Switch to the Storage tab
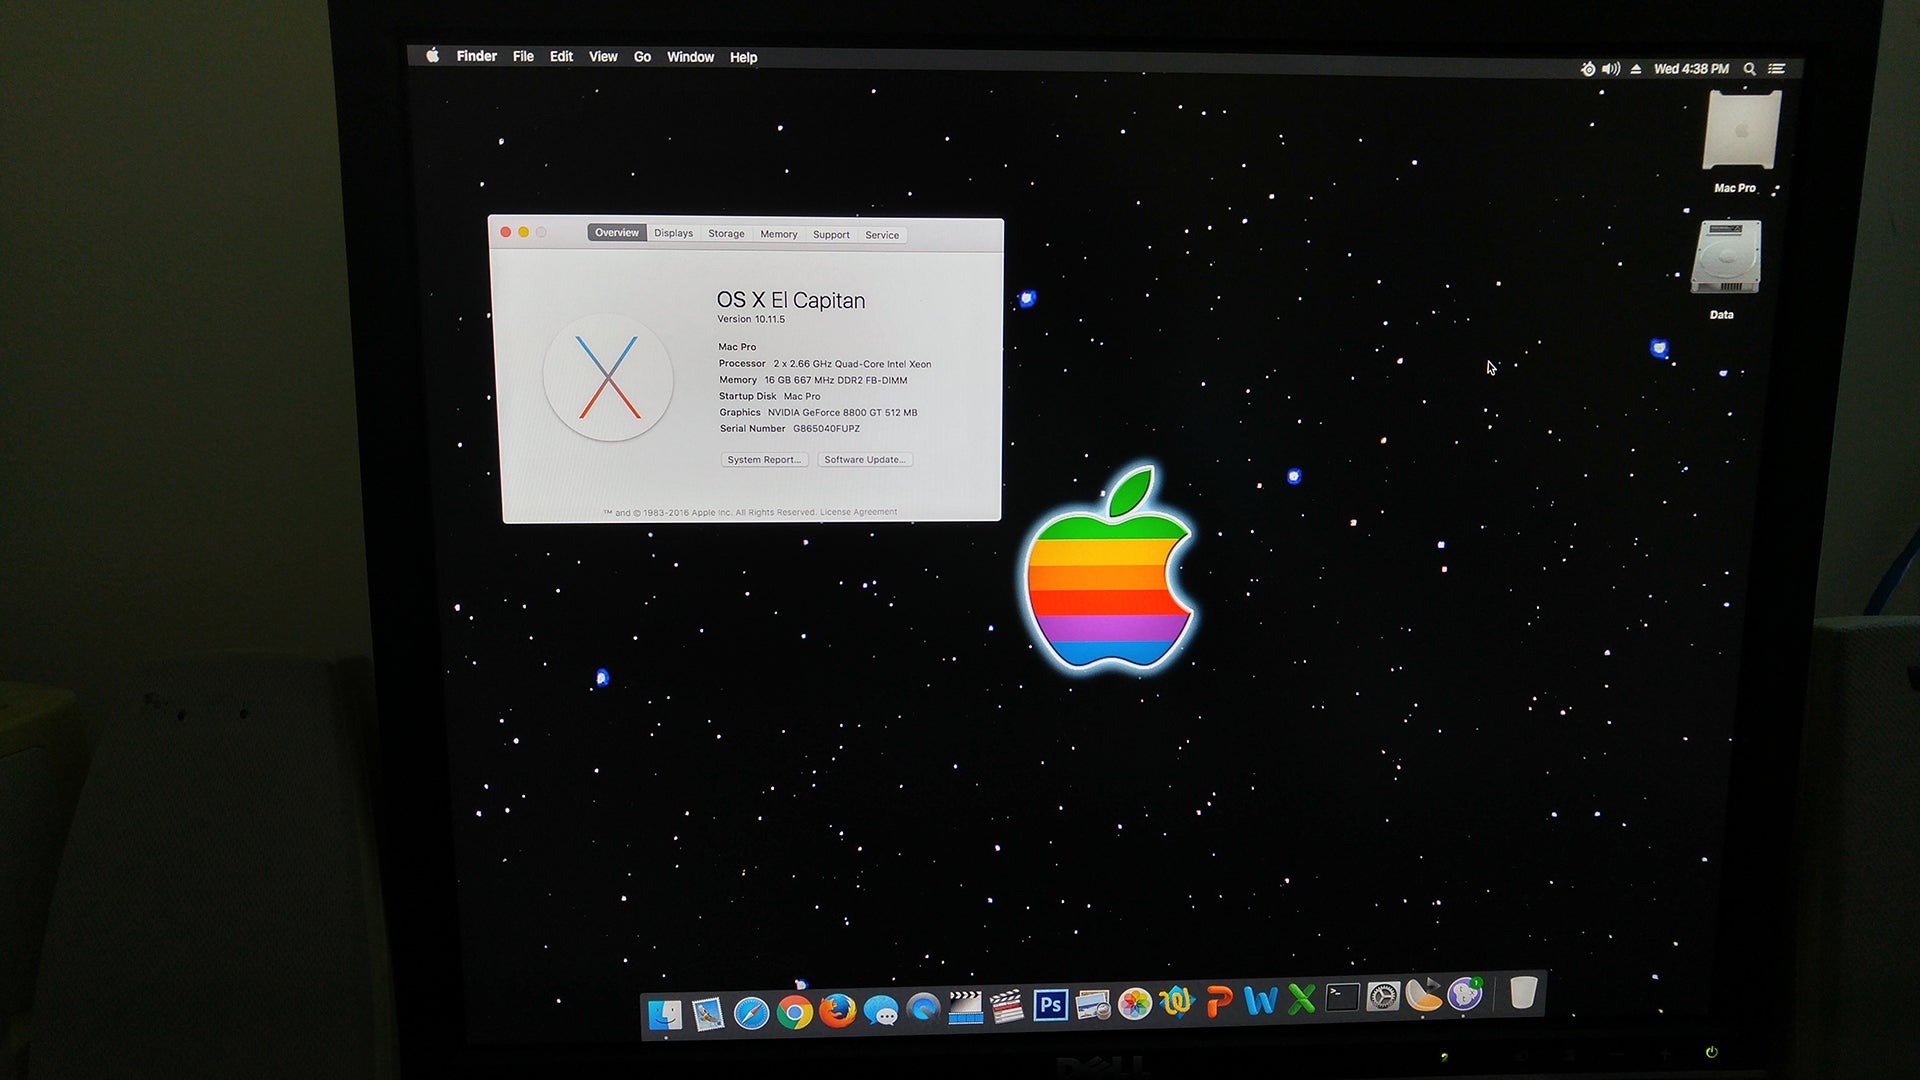 [726, 234]
